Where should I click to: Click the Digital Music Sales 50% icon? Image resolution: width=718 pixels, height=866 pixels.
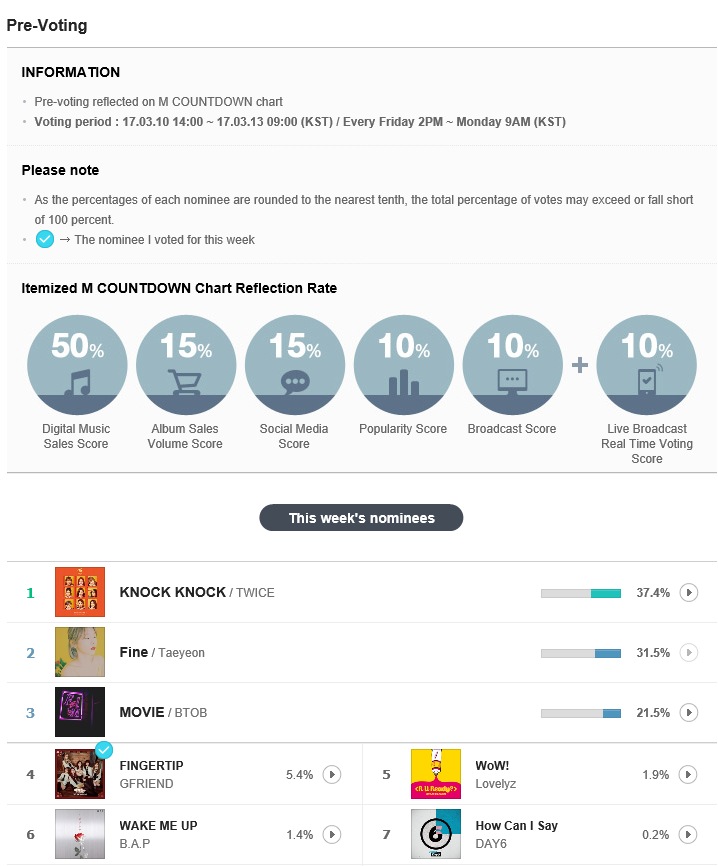(x=77, y=365)
